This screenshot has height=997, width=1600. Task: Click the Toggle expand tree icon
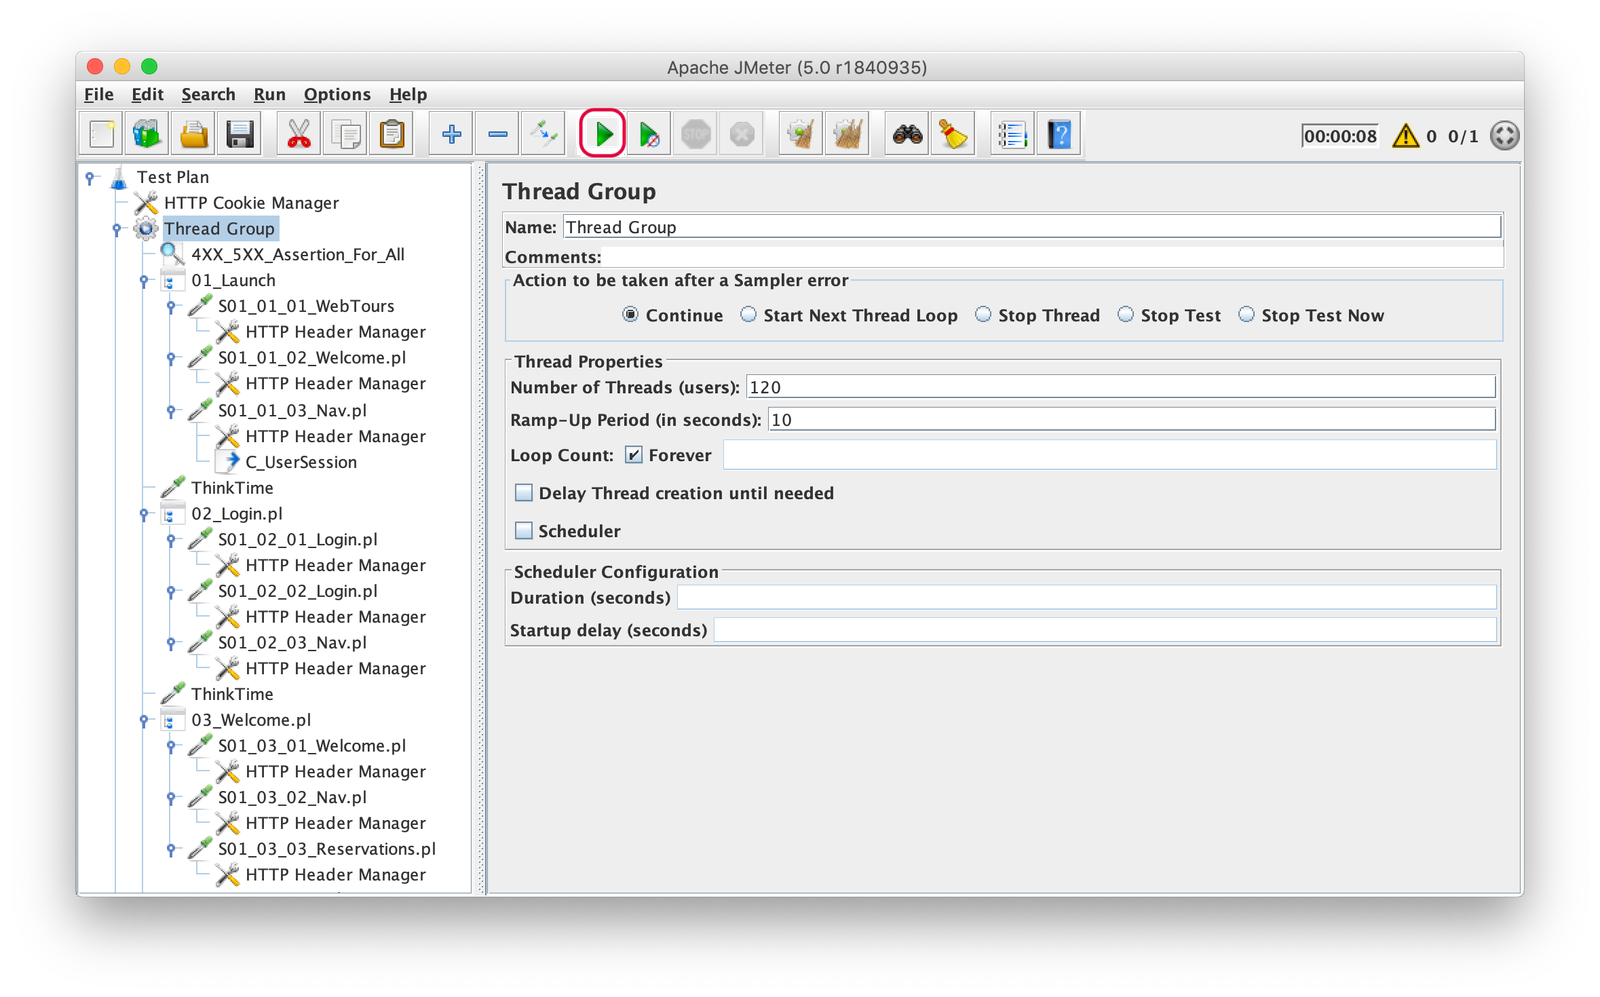coord(545,134)
